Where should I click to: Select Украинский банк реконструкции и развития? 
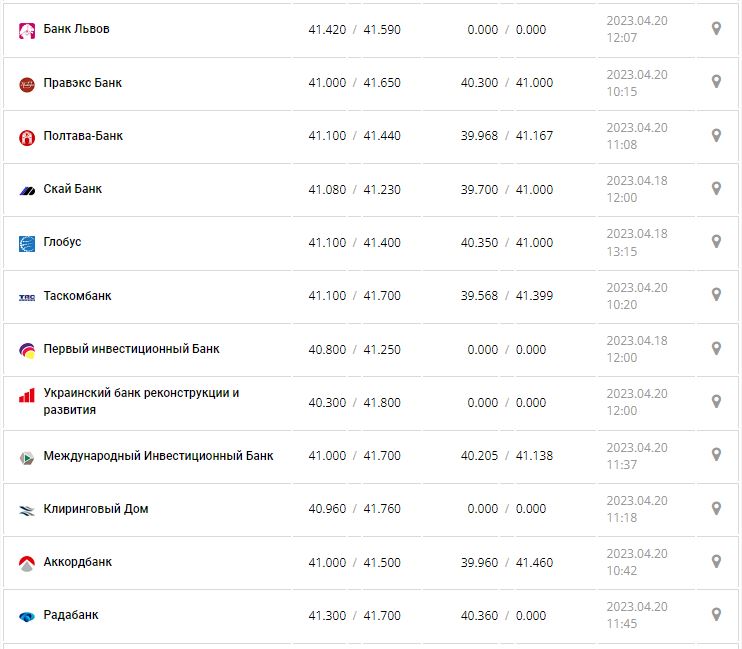[x=141, y=401]
